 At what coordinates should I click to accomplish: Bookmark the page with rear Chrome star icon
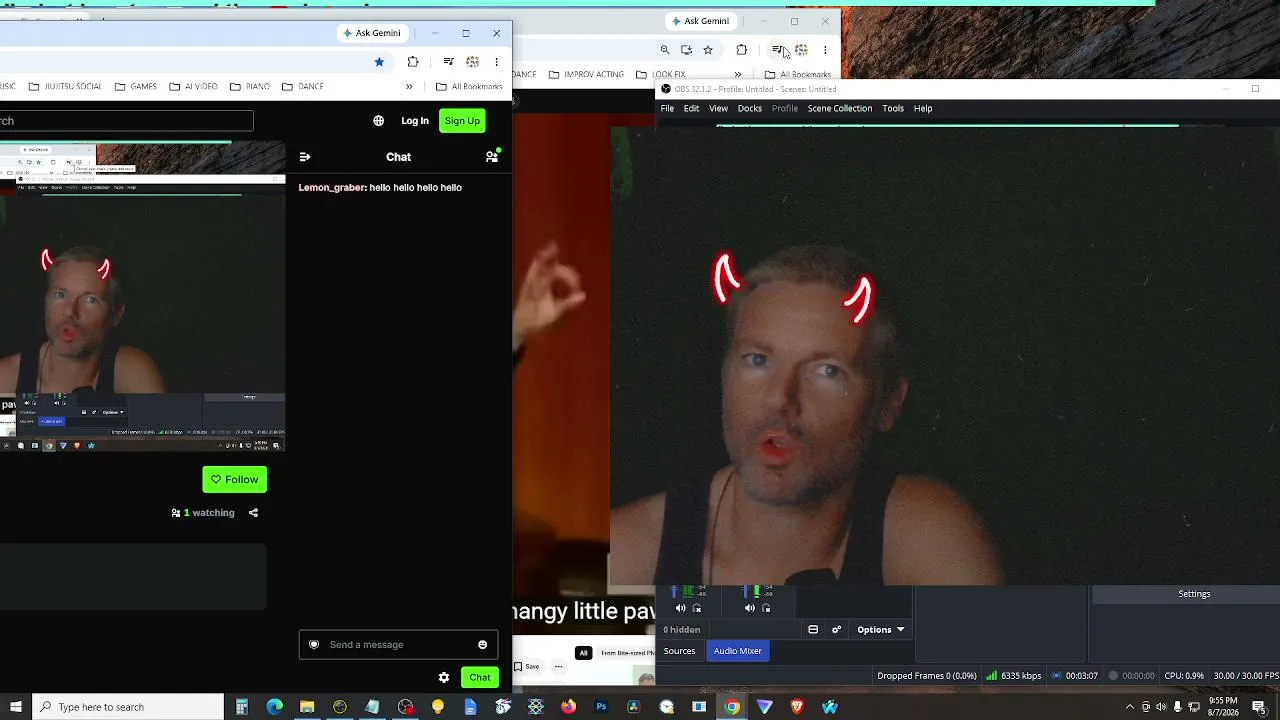tap(708, 50)
